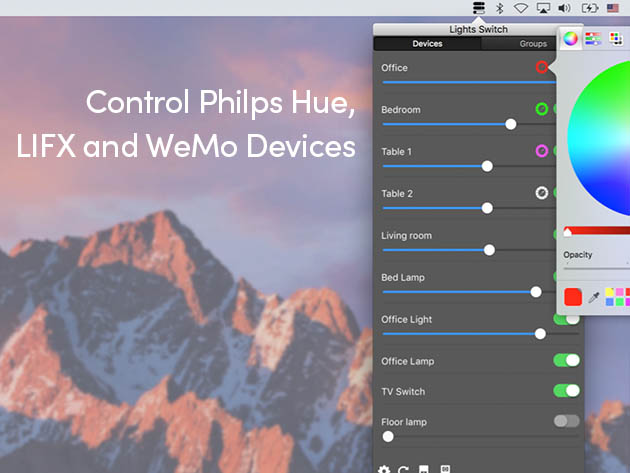The height and width of the screenshot is (473, 630).
Task: Pick a hue in the color wheel
Action: 599,139
